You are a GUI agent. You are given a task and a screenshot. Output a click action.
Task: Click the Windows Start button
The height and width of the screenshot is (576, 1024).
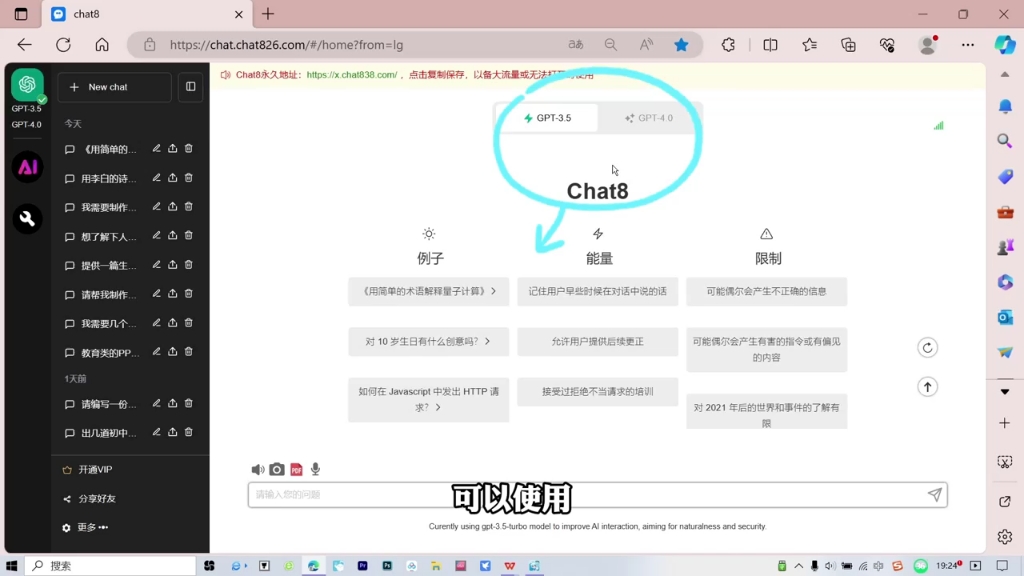[11, 566]
